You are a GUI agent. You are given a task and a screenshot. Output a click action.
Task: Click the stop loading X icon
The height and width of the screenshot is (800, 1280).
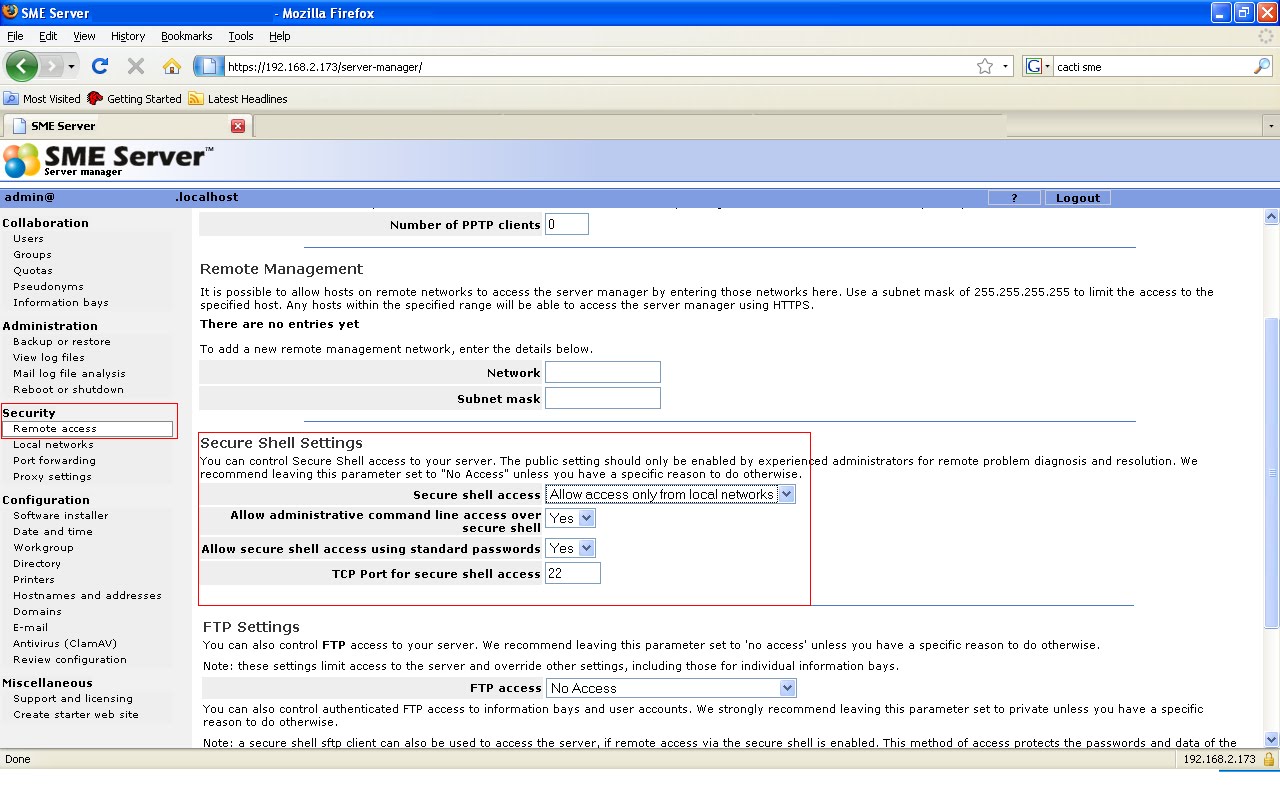(x=136, y=66)
